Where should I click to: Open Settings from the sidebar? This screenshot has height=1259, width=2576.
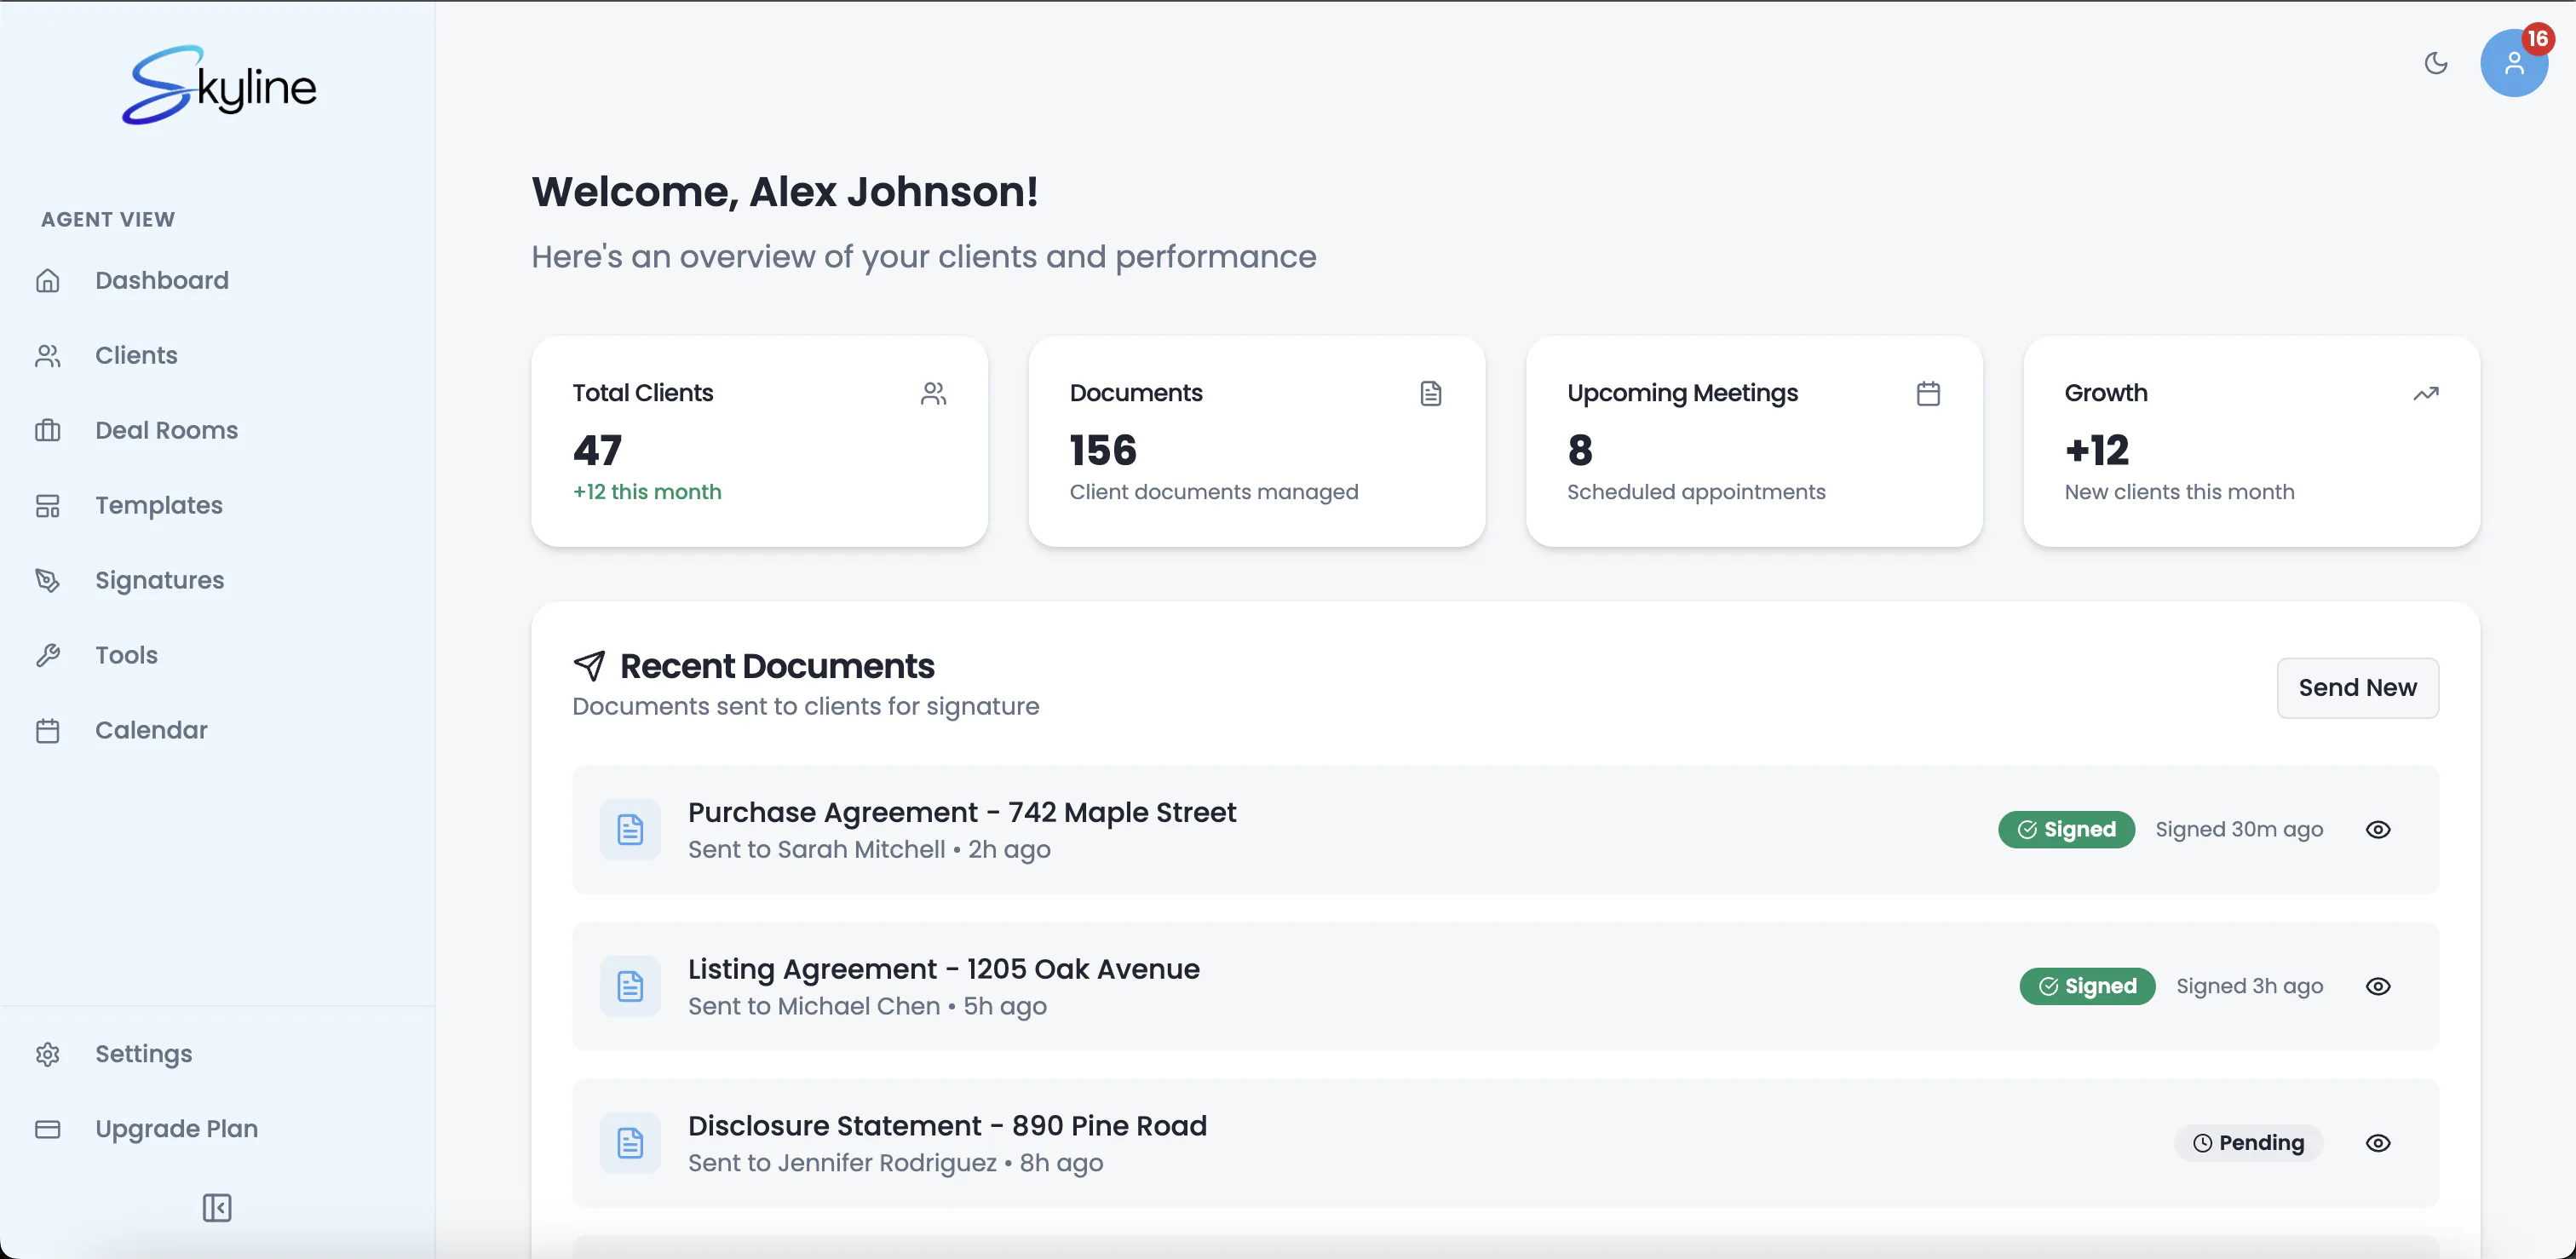143,1054
